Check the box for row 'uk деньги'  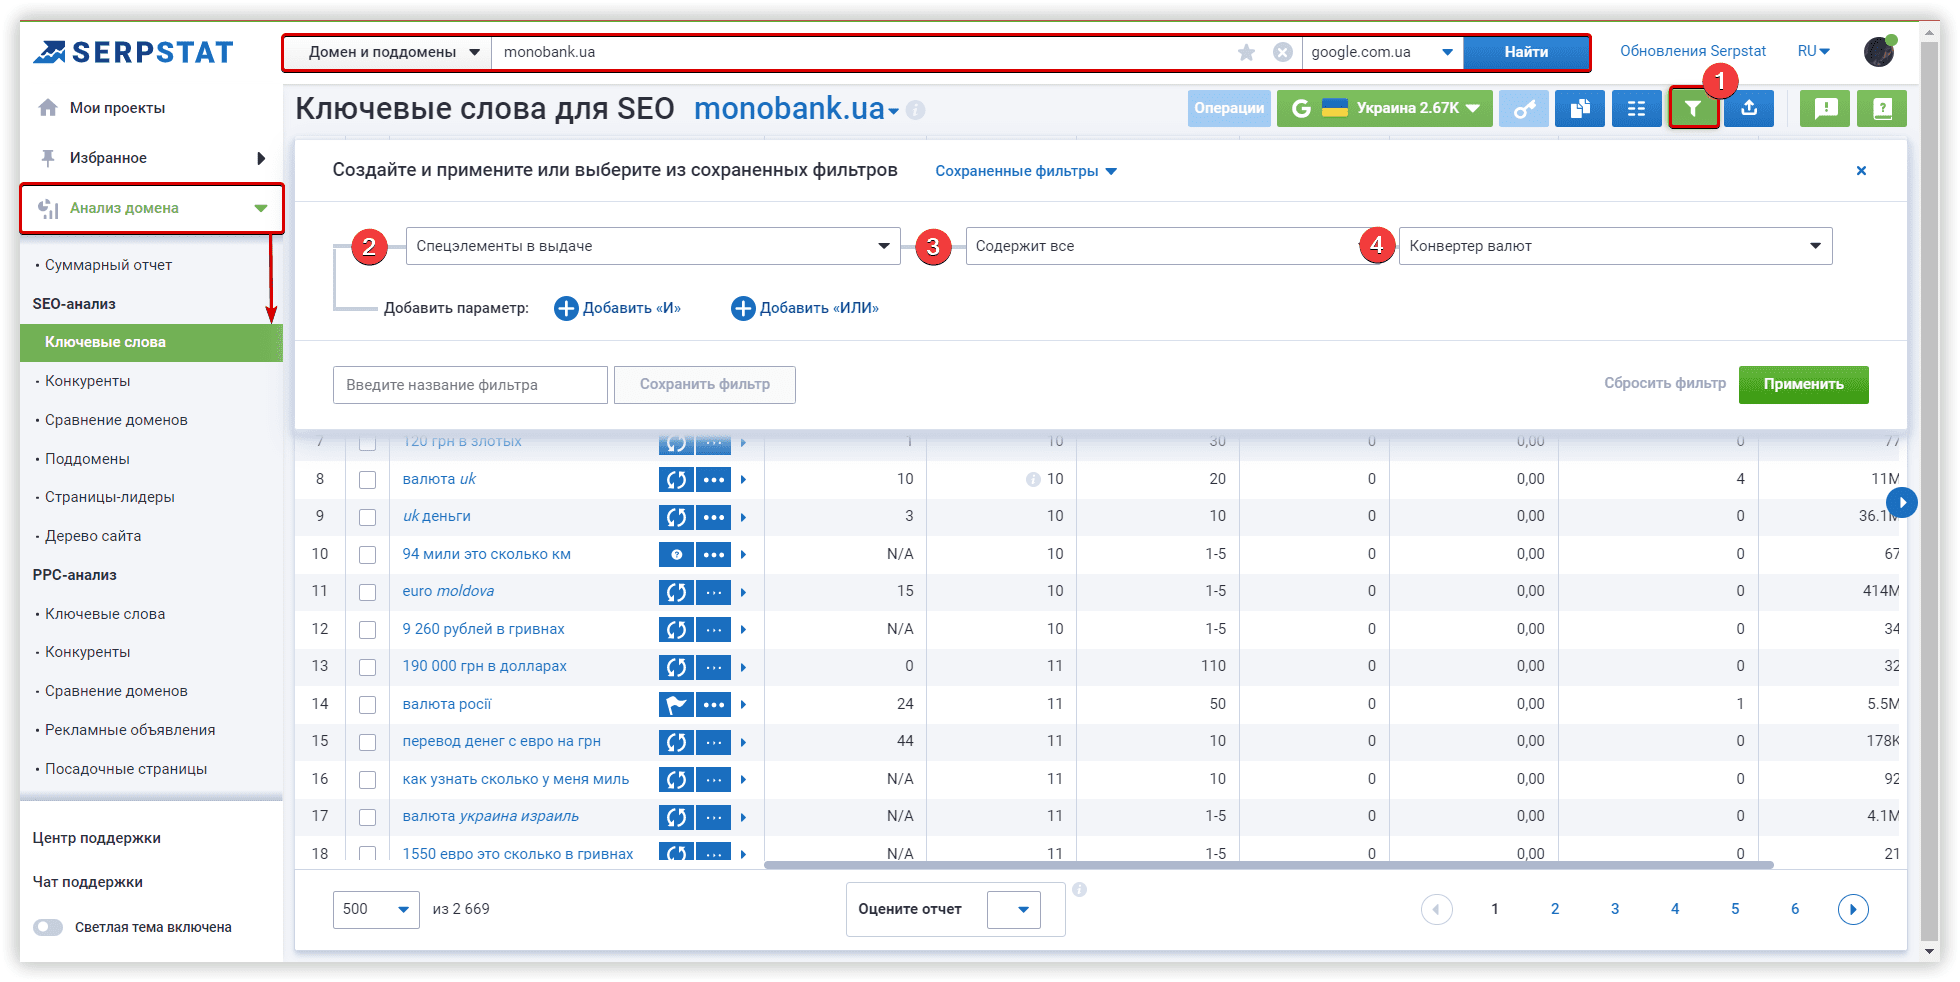click(x=367, y=517)
